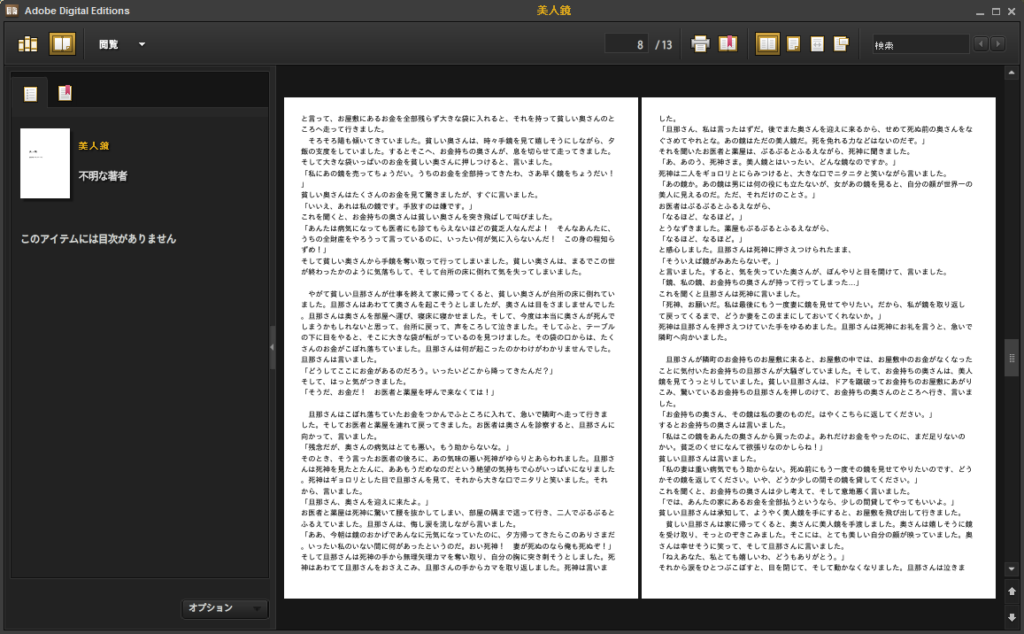Click the vertical page scrollbar handle
This screenshot has width=1024, height=634.
coord(1011,355)
